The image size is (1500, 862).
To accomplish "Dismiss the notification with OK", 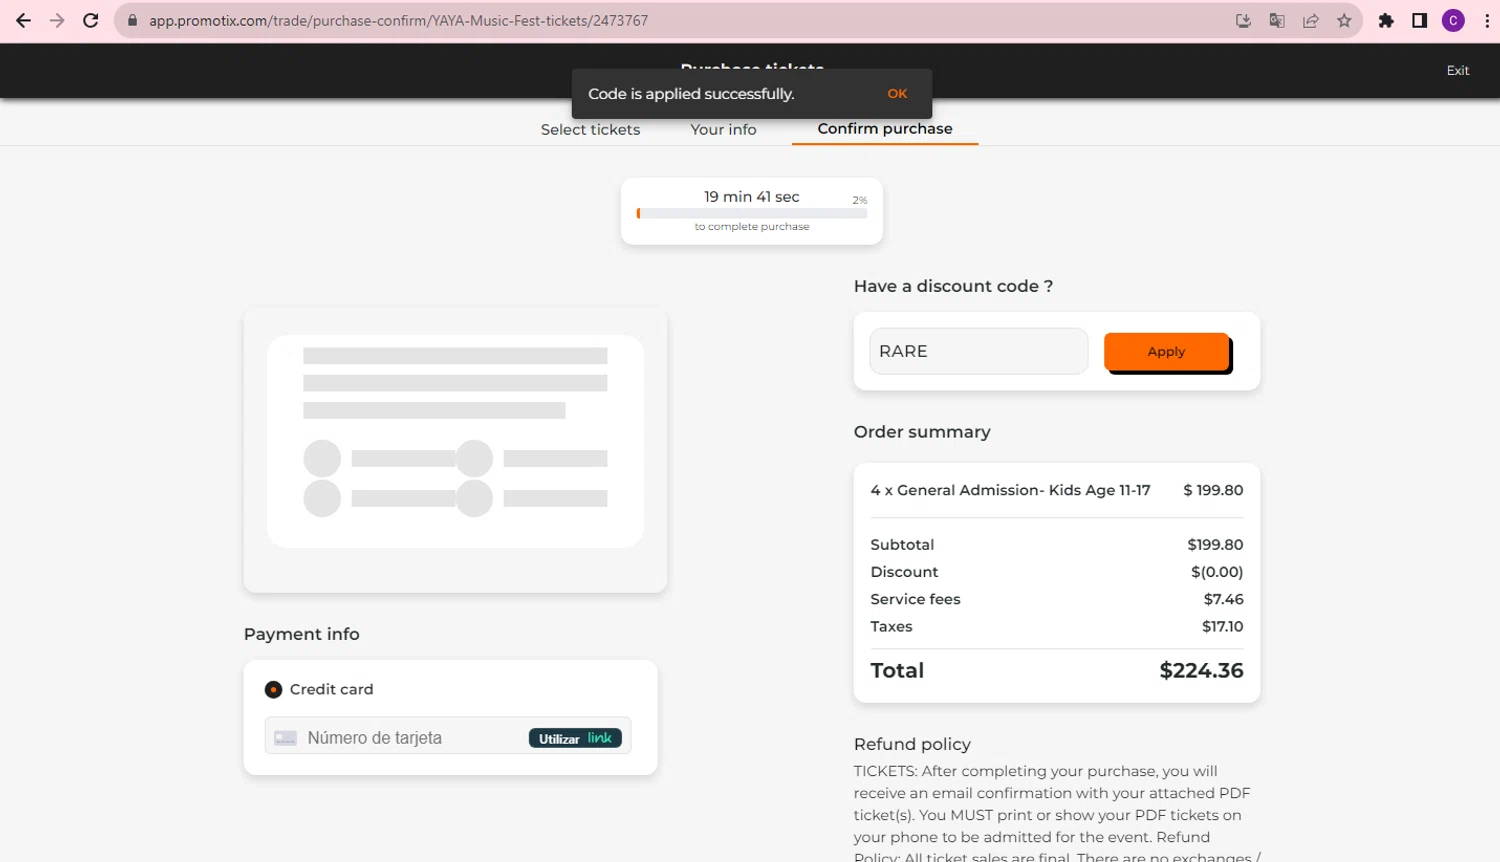I will click(897, 93).
